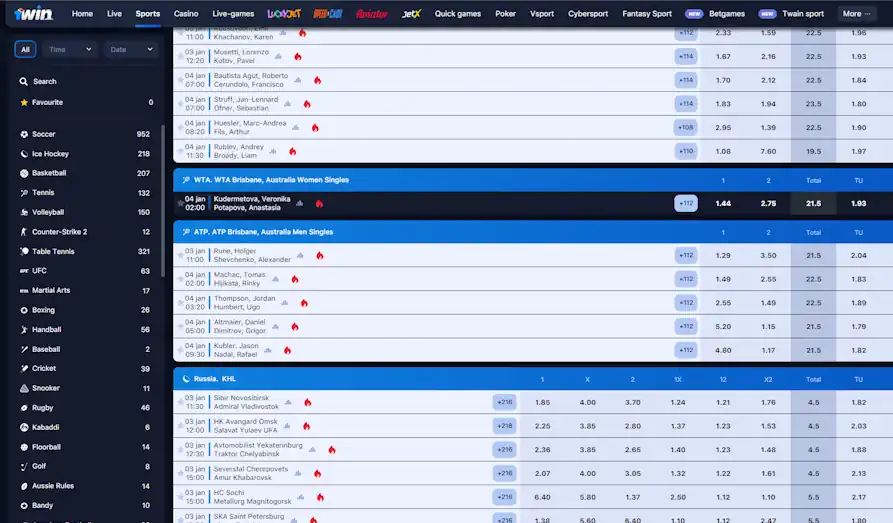Open the Live-games tab
The width and height of the screenshot is (893, 523).
[x=233, y=14]
